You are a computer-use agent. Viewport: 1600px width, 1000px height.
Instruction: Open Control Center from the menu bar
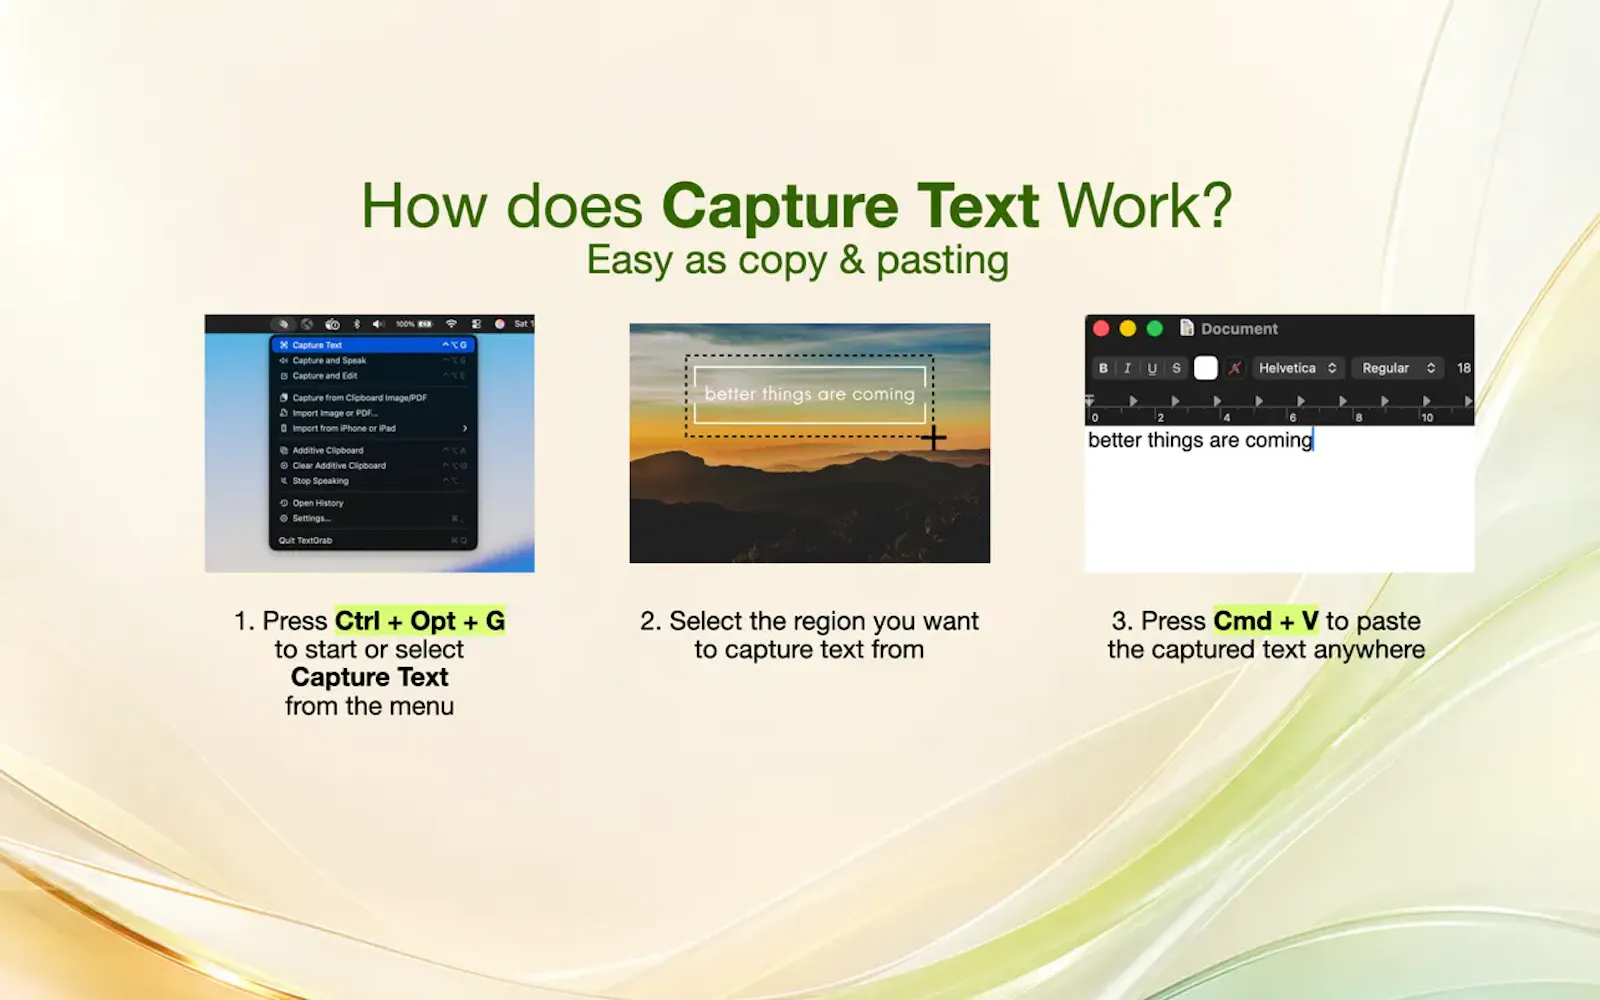tap(476, 324)
